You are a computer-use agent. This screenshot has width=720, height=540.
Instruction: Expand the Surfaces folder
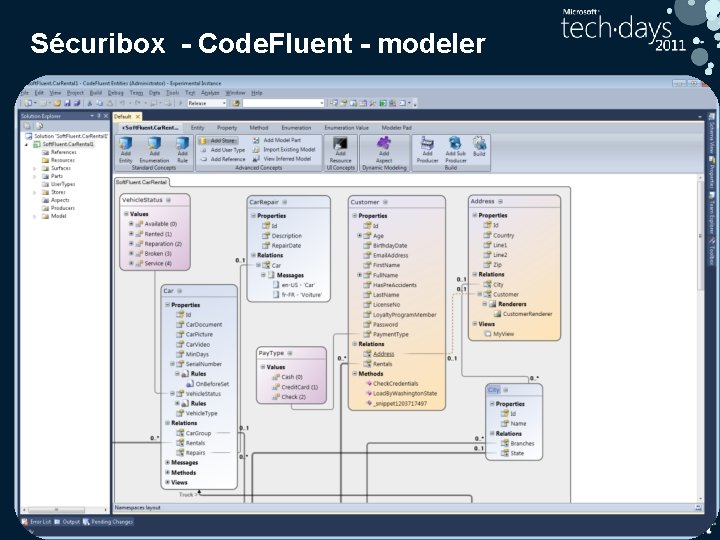pos(34,169)
